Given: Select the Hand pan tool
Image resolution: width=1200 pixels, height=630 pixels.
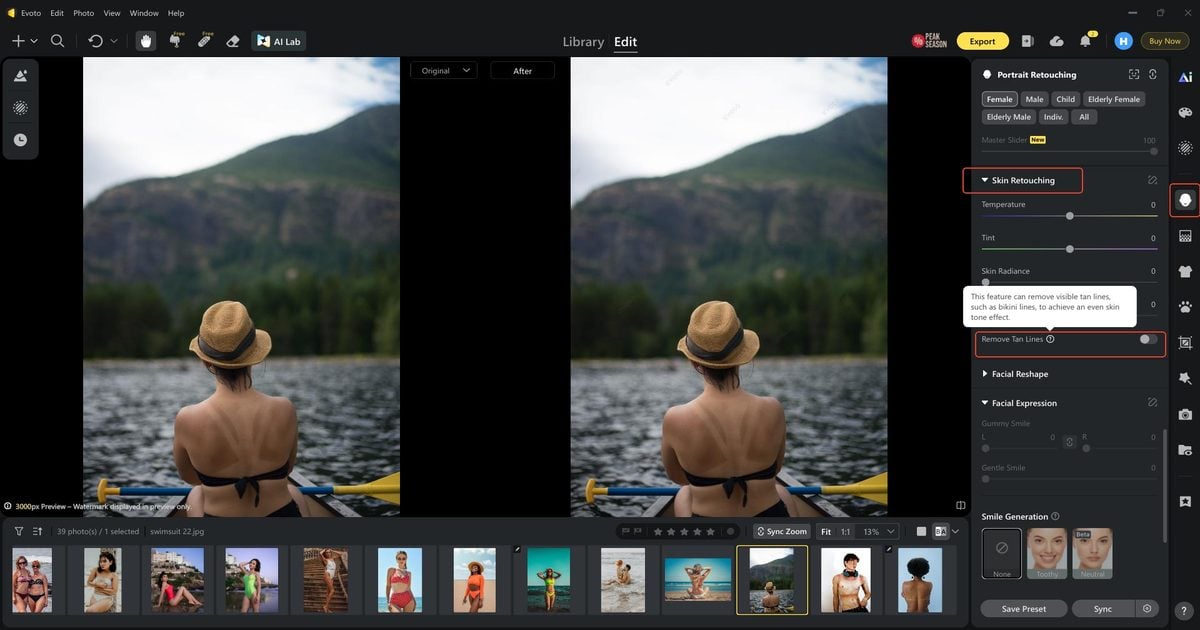Looking at the screenshot, I should click(146, 41).
